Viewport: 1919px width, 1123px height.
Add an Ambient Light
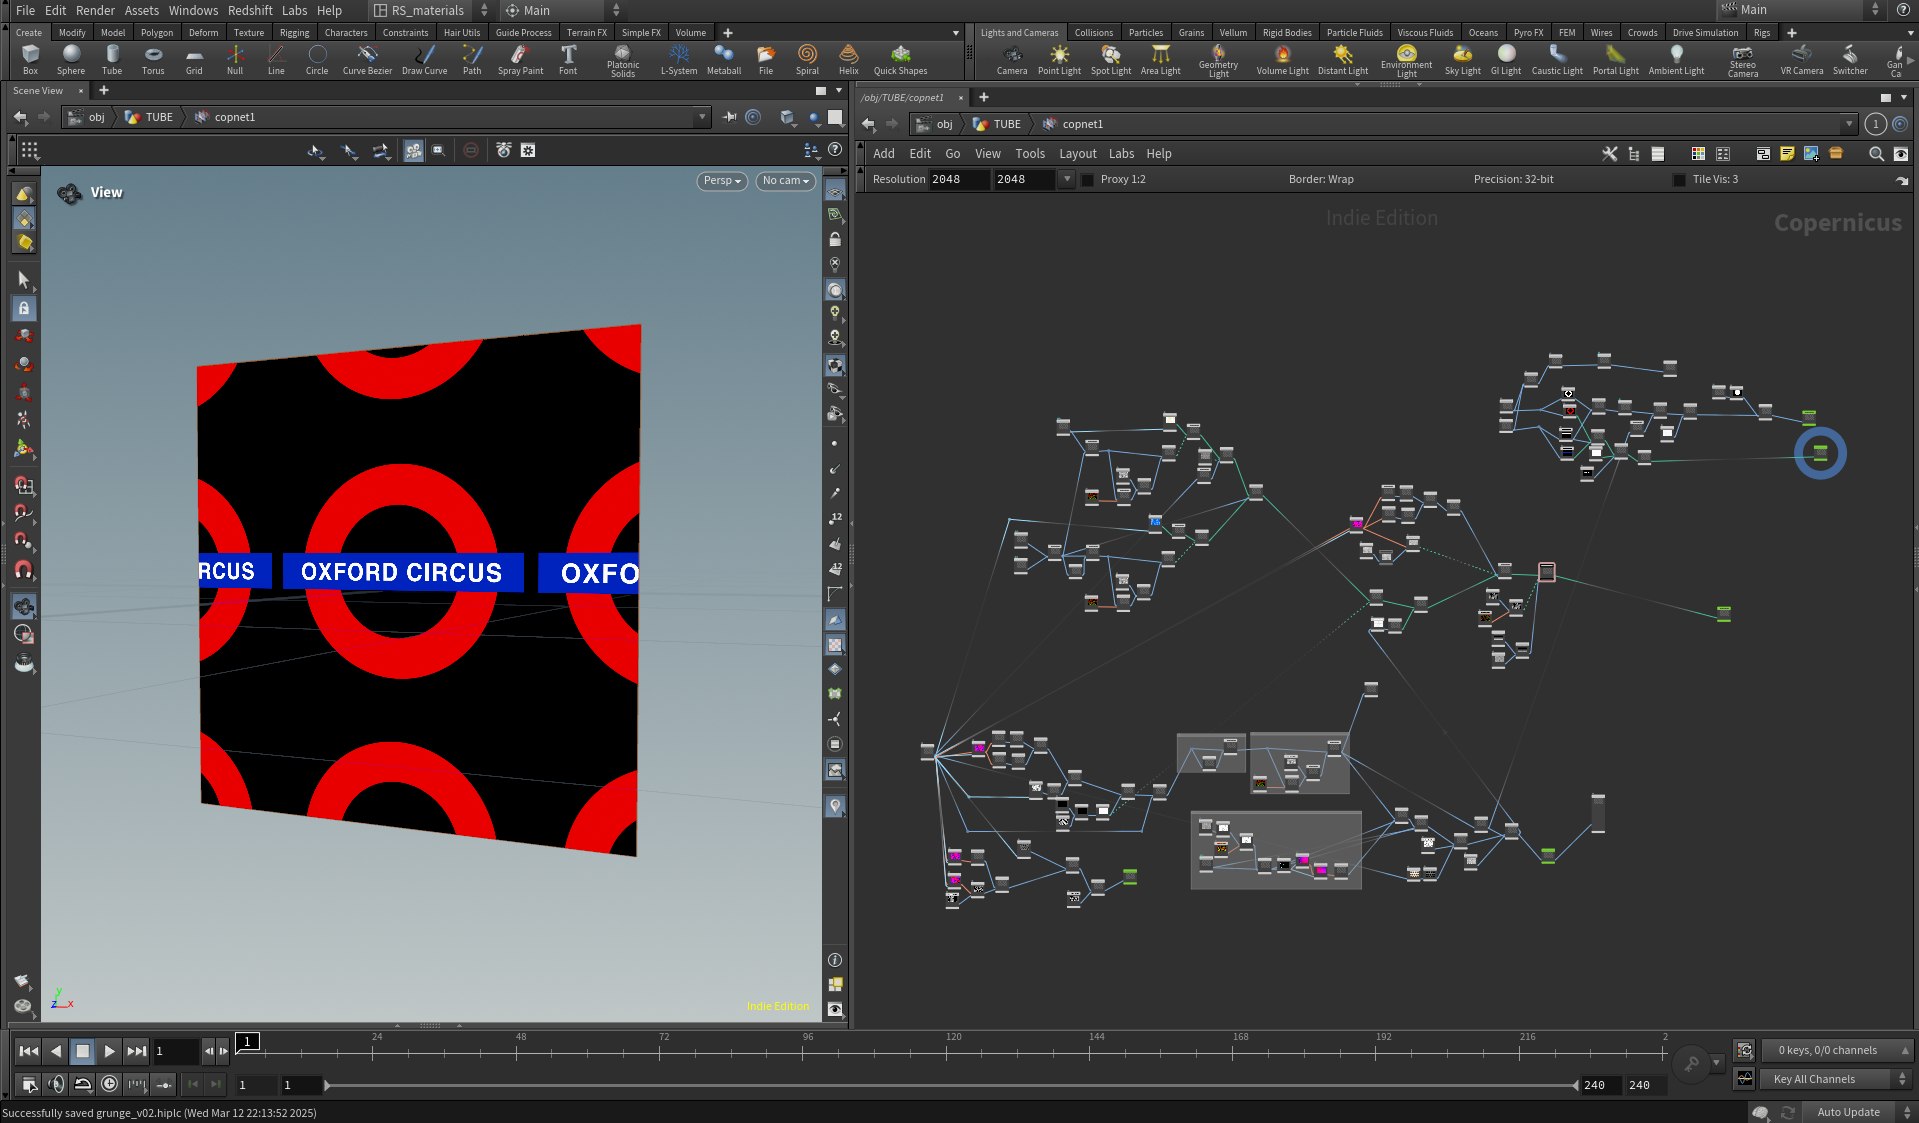1677,60
